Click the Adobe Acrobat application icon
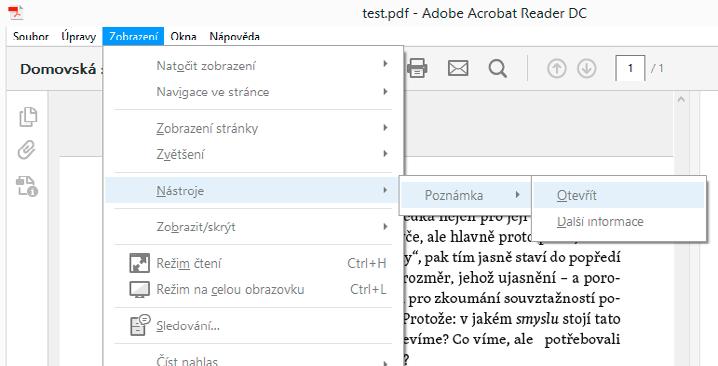 pos(15,12)
